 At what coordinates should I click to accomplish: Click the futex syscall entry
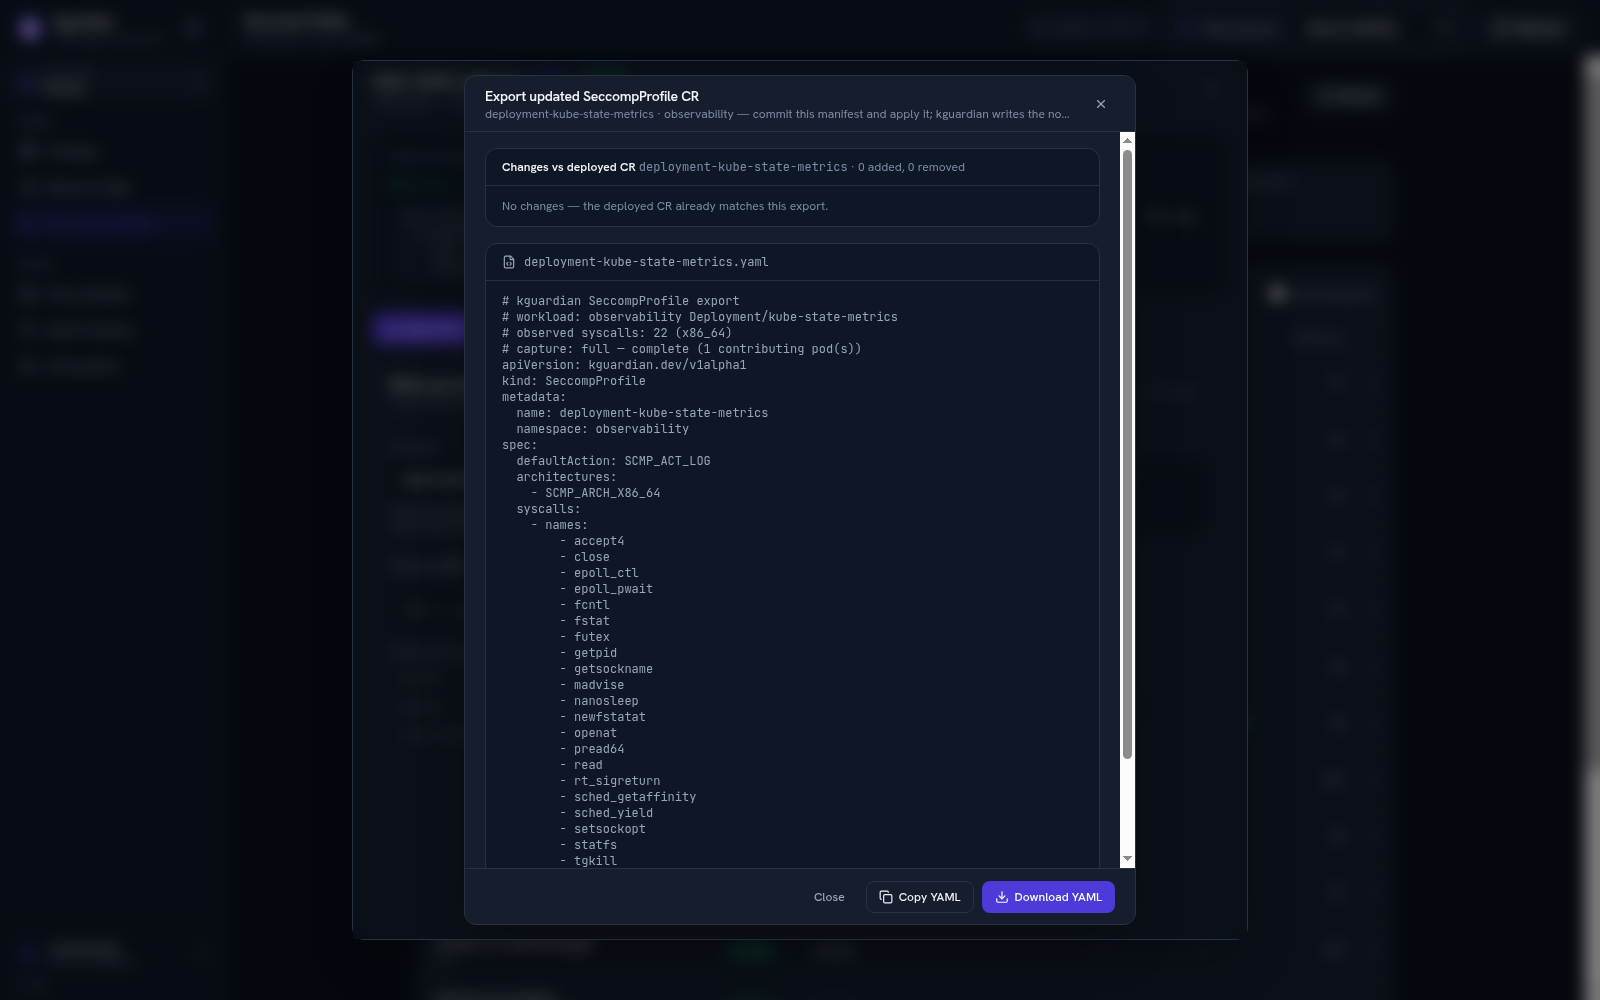point(592,637)
